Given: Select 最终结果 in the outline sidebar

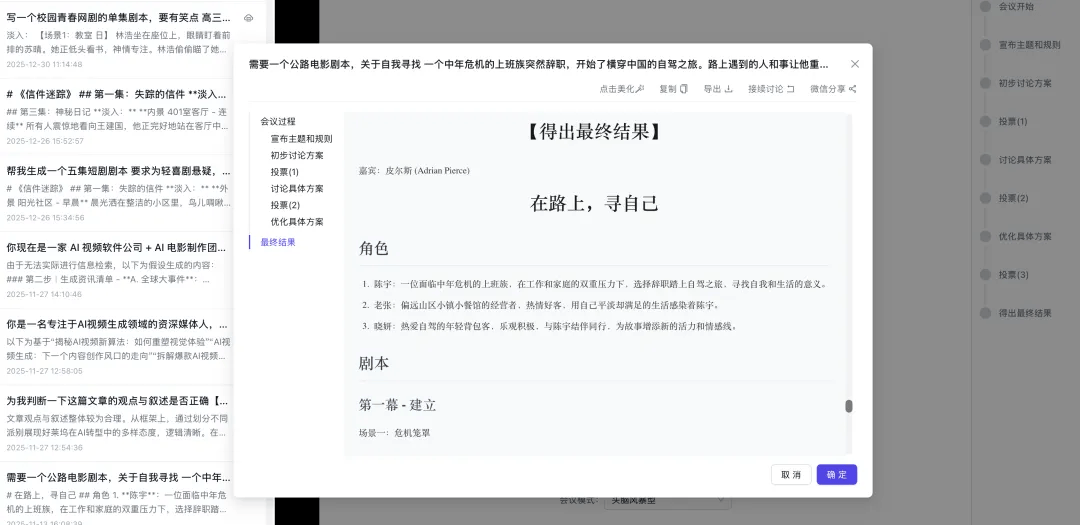Looking at the screenshot, I should [278, 242].
